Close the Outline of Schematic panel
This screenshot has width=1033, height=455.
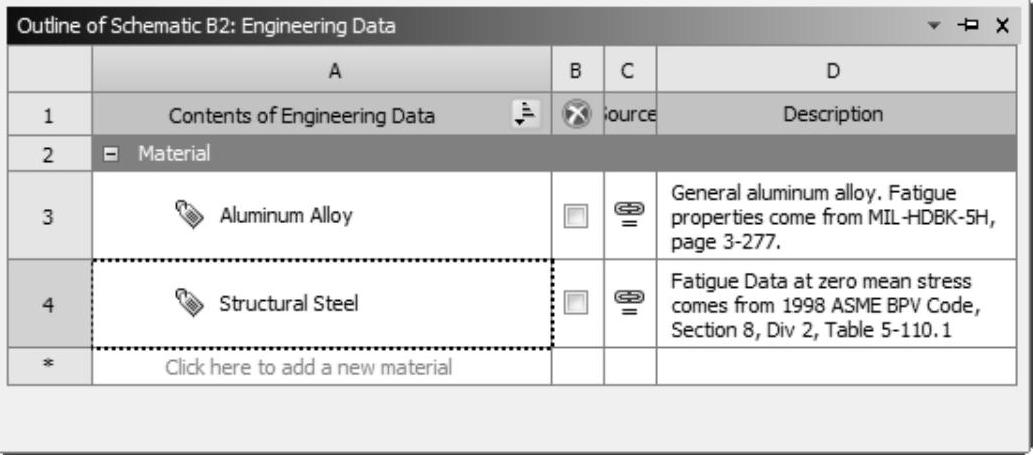pos(1002,24)
